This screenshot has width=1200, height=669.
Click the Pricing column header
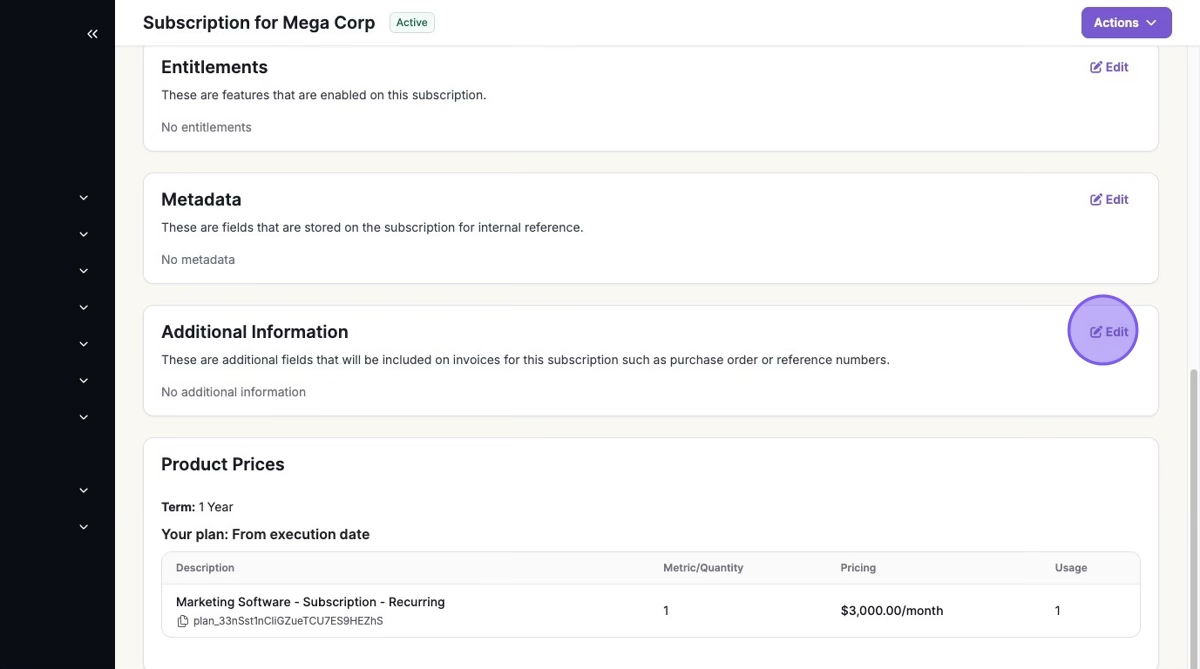pos(858,568)
